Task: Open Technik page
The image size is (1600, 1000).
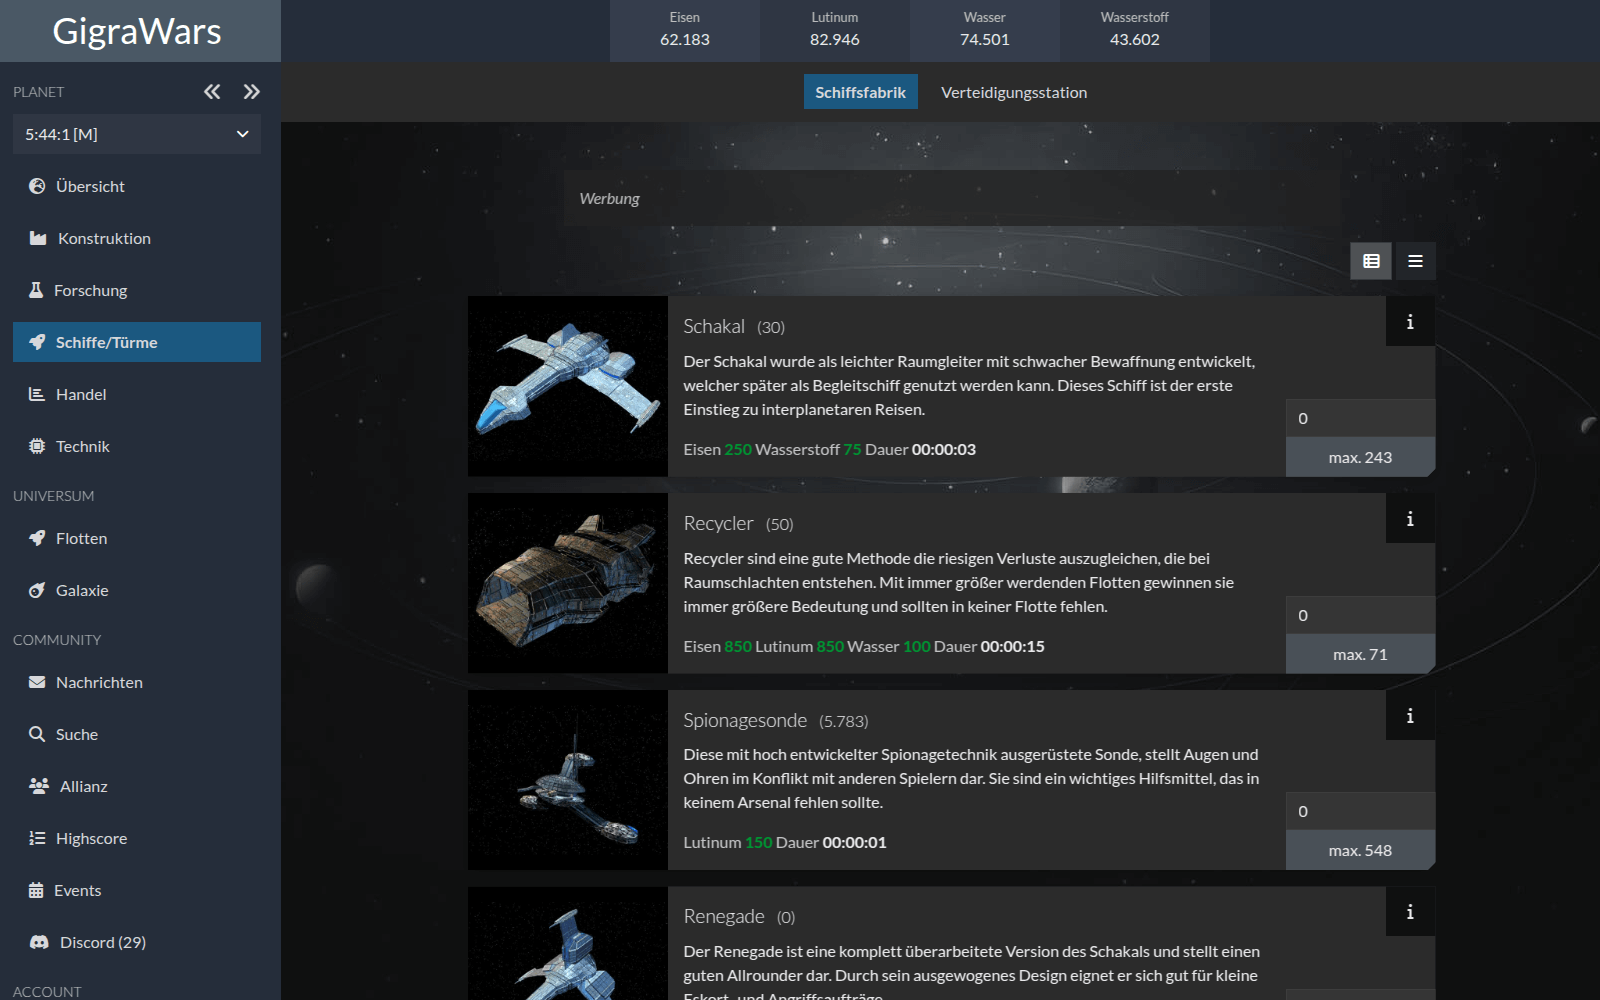Action: point(137,446)
